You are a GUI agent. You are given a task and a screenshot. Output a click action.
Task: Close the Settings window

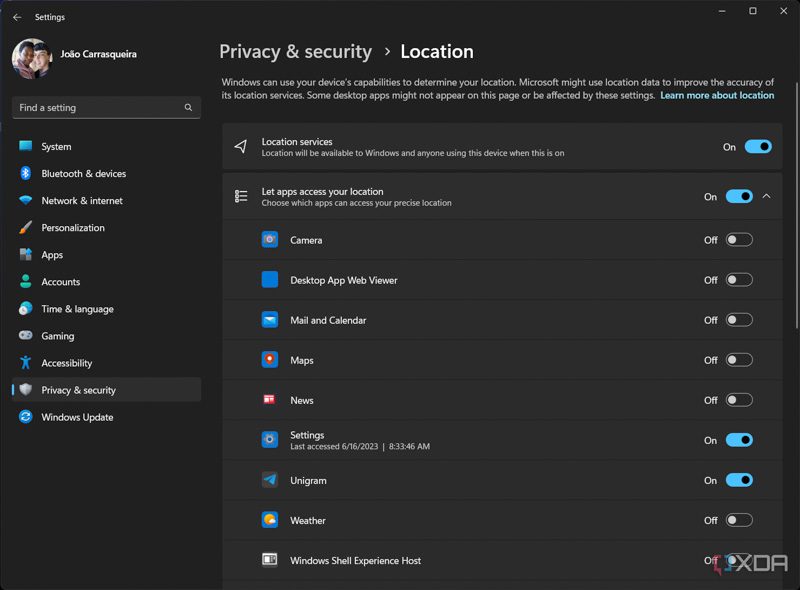[784, 11]
